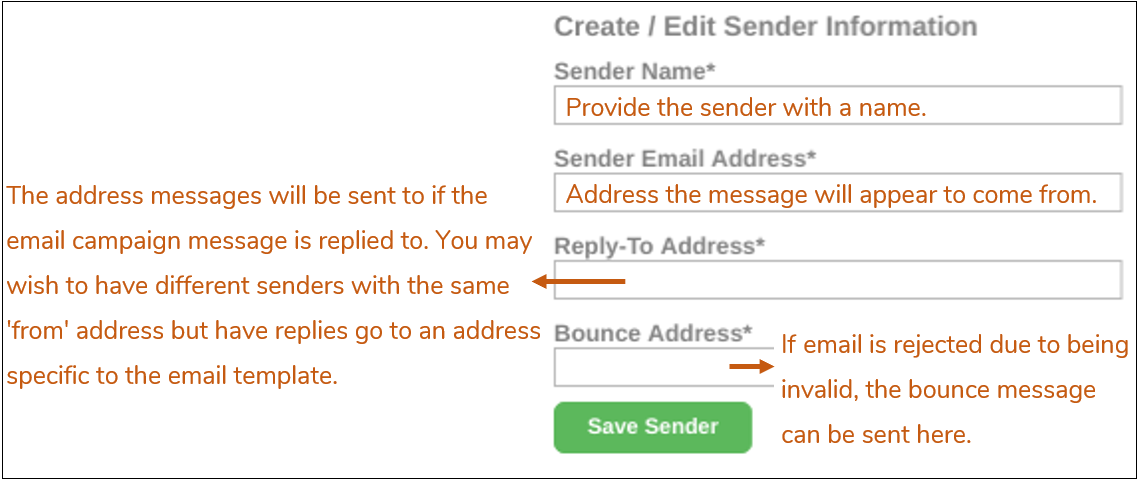Click the 'Reply-To Address*' label
This screenshot has height=479, width=1138.
pyautogui.click(x=660, y=245)
